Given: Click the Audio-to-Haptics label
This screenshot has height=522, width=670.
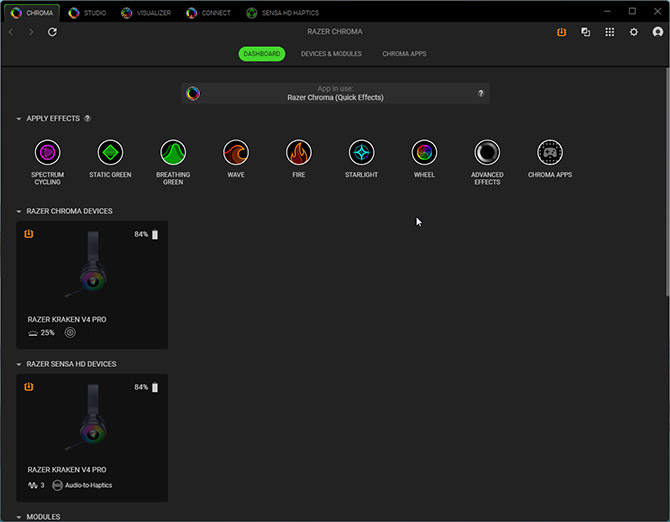Looking at the screenshot, I should coord(88,485).
